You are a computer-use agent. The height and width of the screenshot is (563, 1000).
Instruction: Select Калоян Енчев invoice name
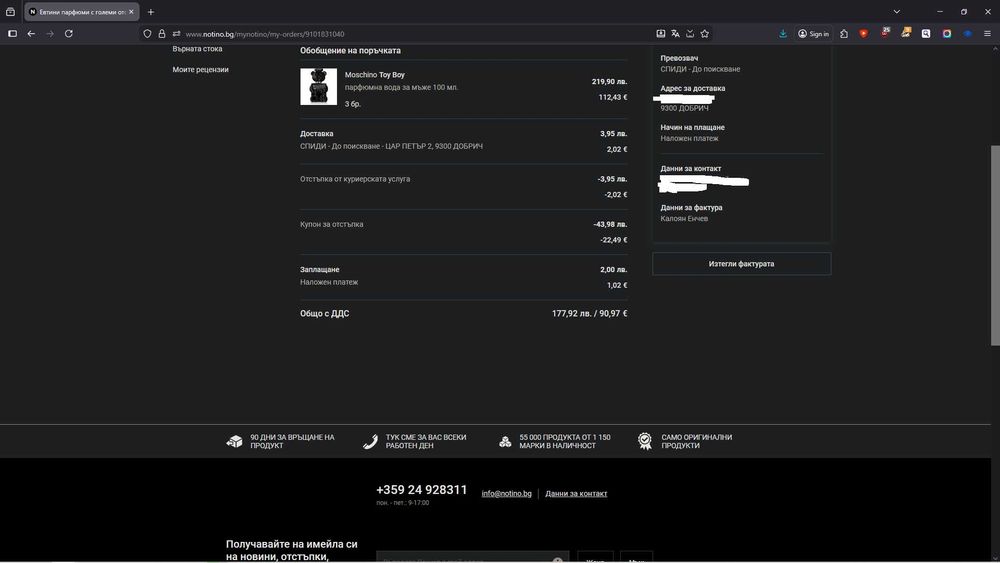(684, 219)
